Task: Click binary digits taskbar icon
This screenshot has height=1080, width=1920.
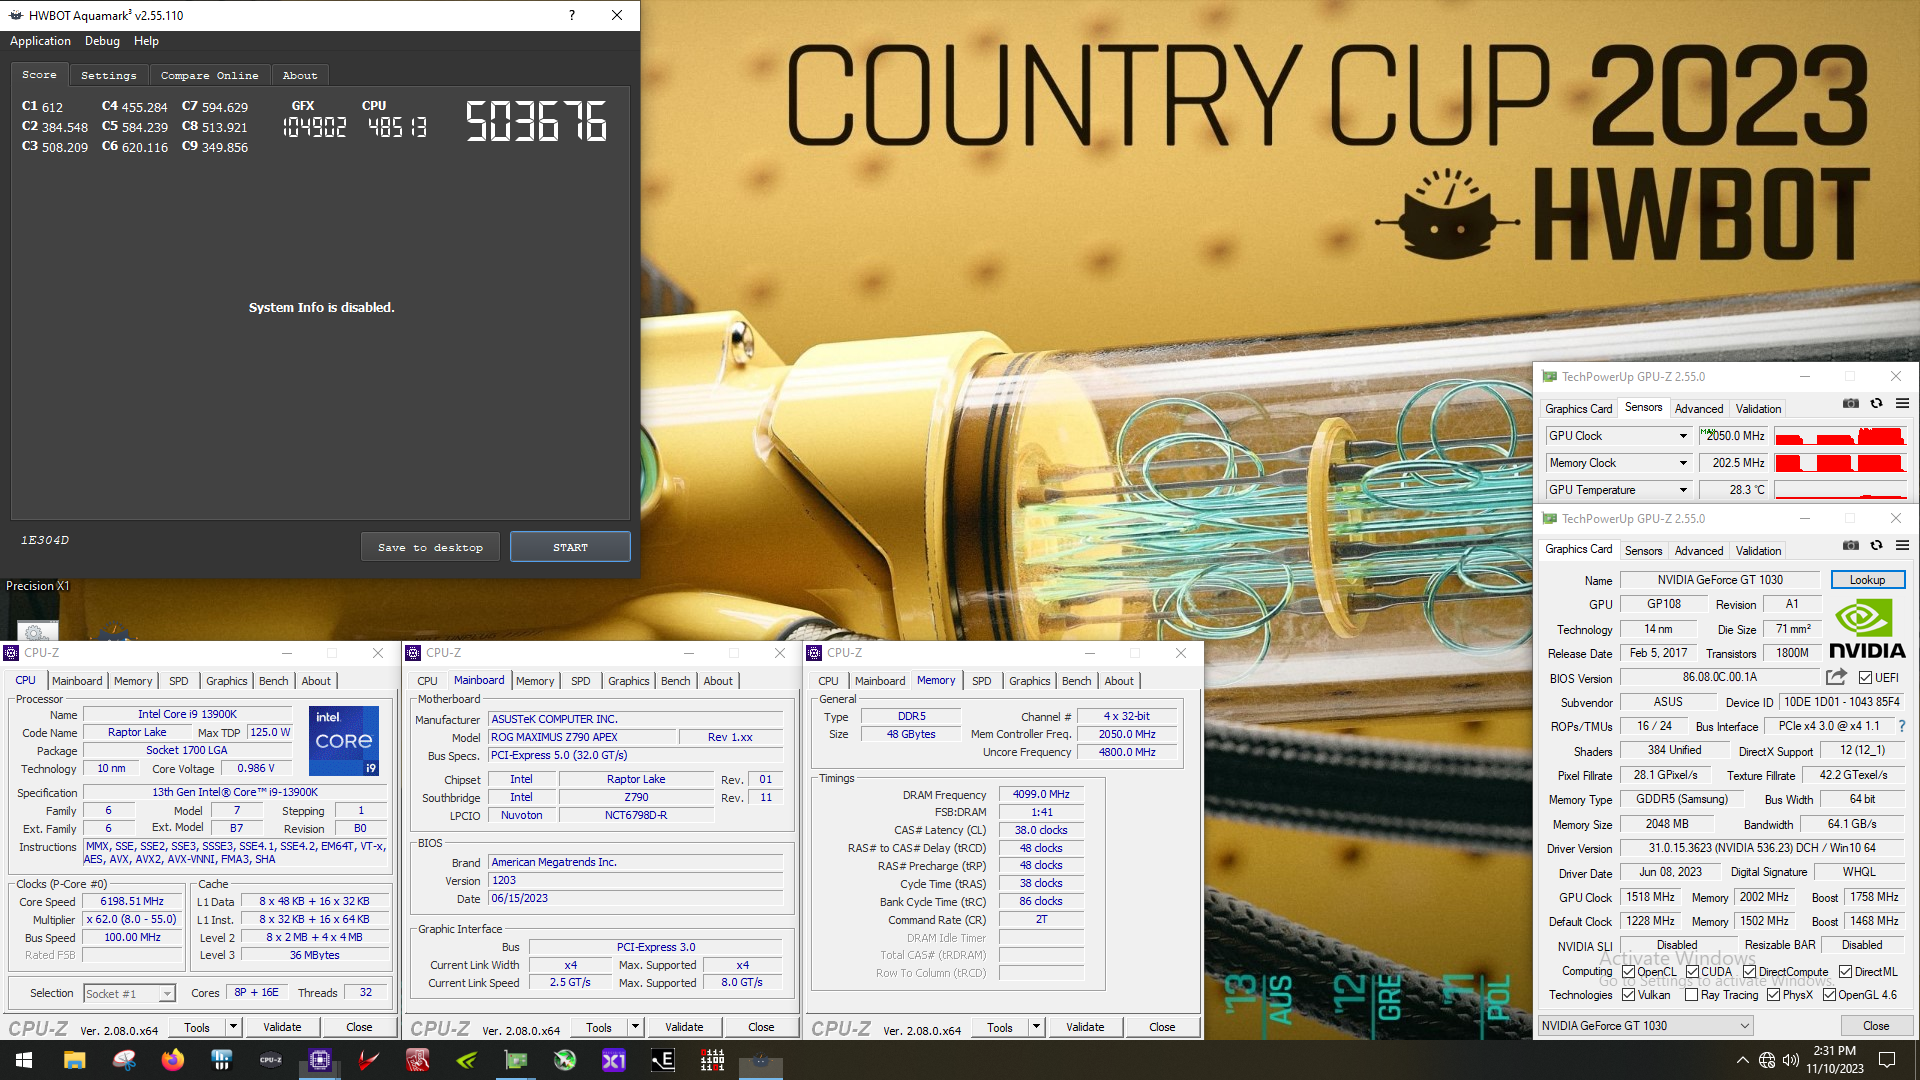Action: pos(712,1060)
